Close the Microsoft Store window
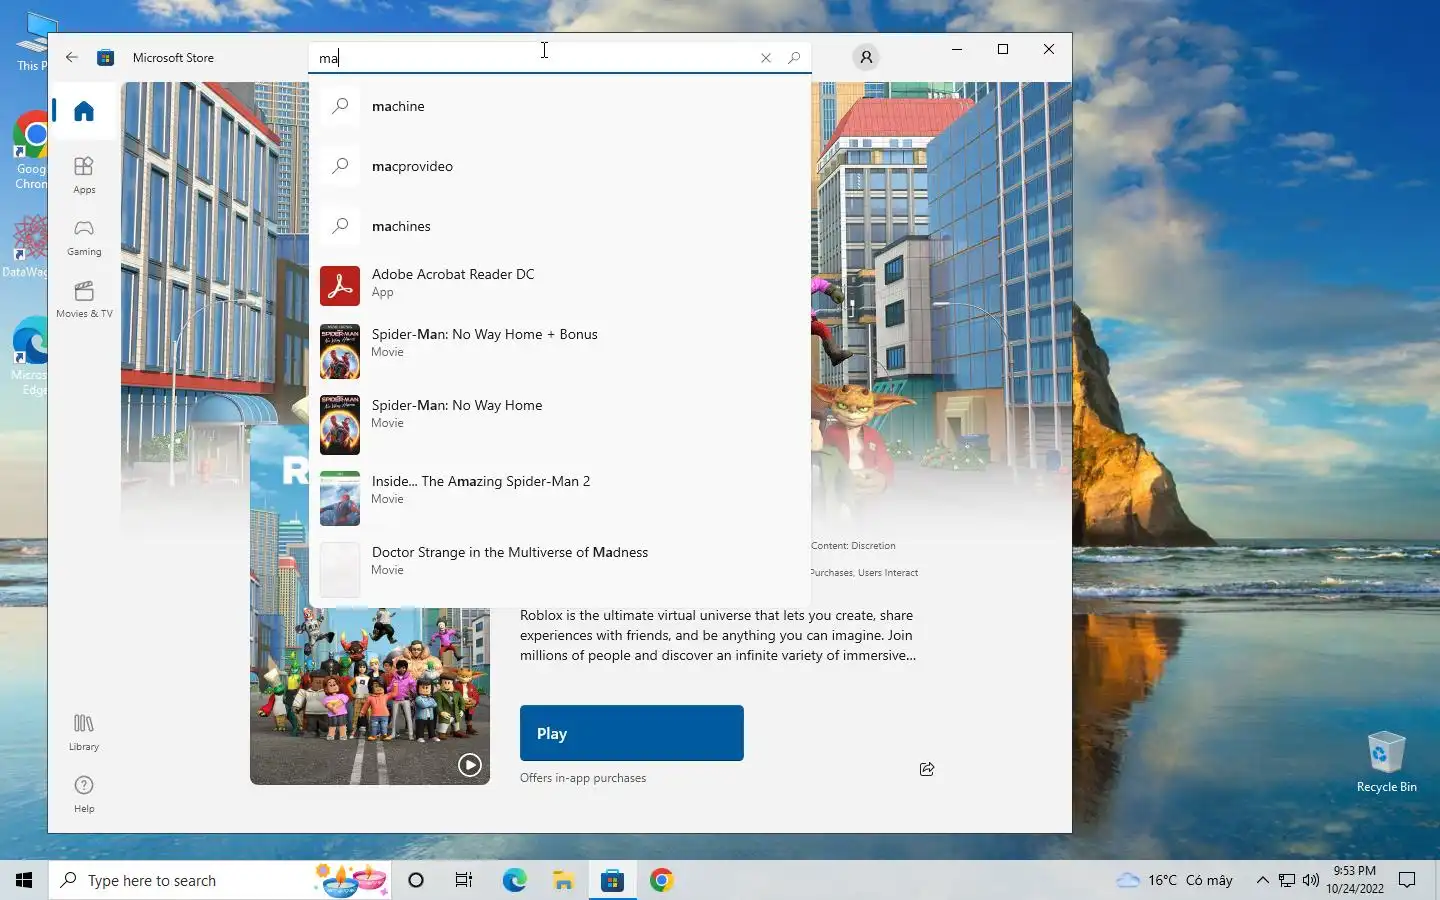 [x=1049, y=49]
